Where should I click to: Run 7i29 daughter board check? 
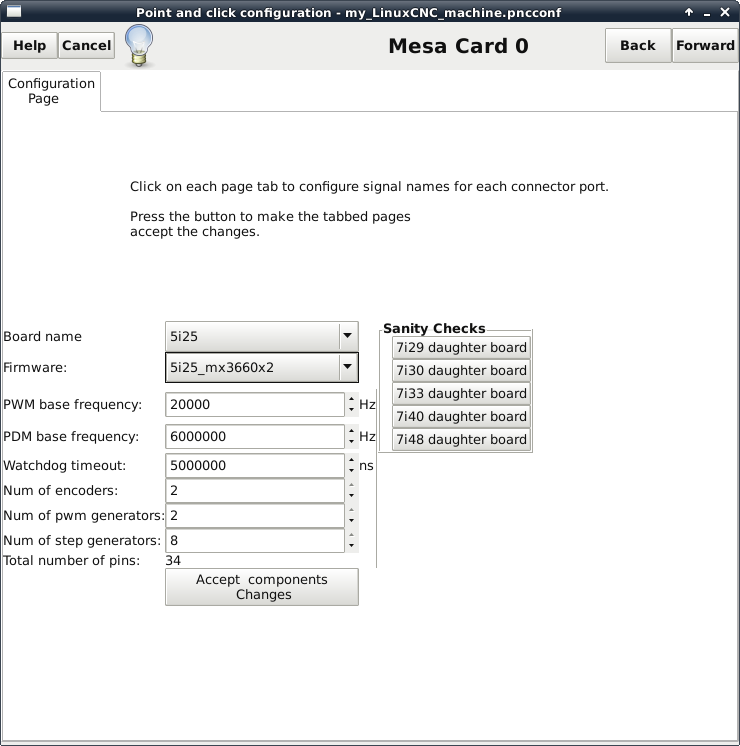[460, 348]
